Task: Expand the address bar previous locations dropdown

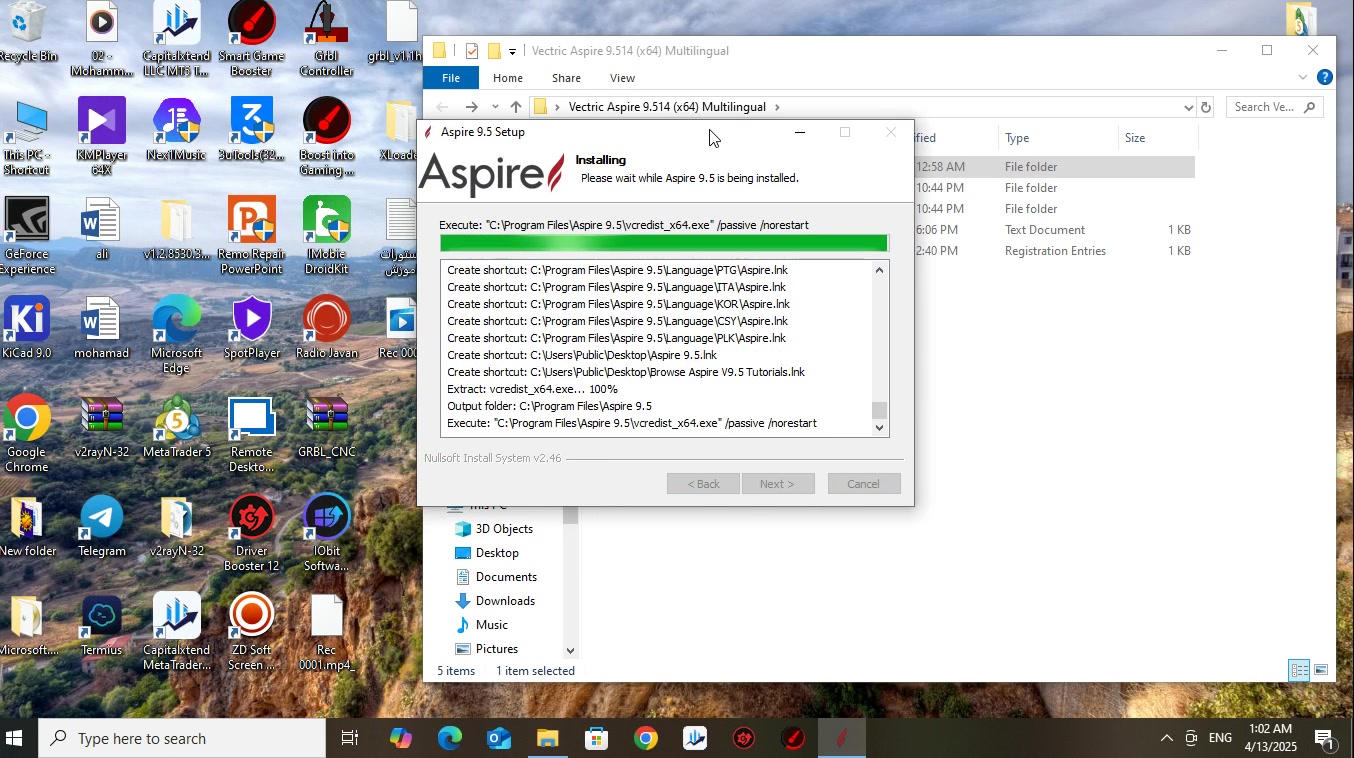Action: click(x=1188, y=107)
